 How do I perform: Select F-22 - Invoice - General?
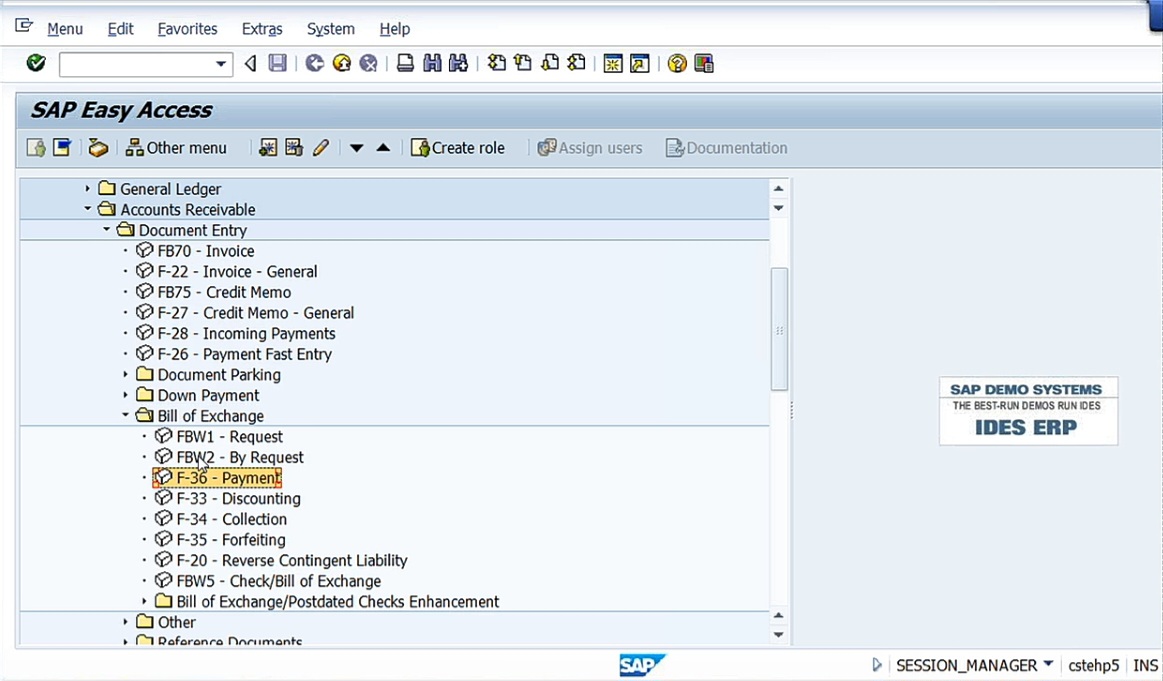(237, 272)
